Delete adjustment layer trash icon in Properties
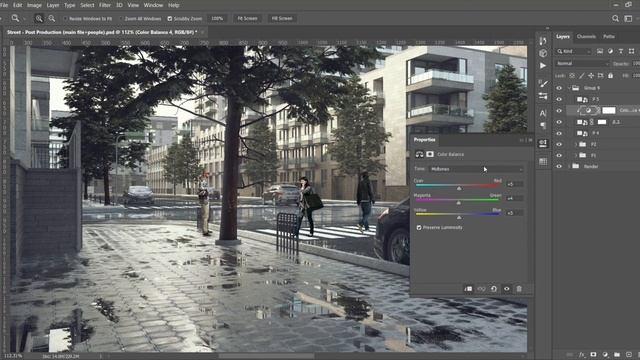Screen dimensions: 640x360 click(x=519, y=289)
